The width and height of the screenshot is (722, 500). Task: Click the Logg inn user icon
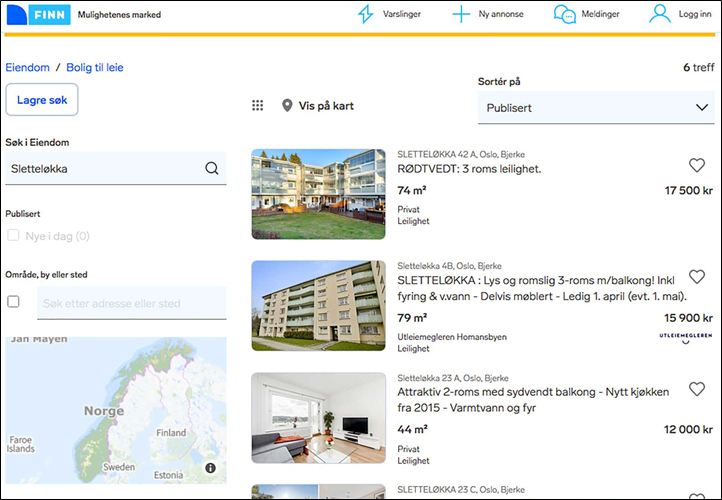660,14
